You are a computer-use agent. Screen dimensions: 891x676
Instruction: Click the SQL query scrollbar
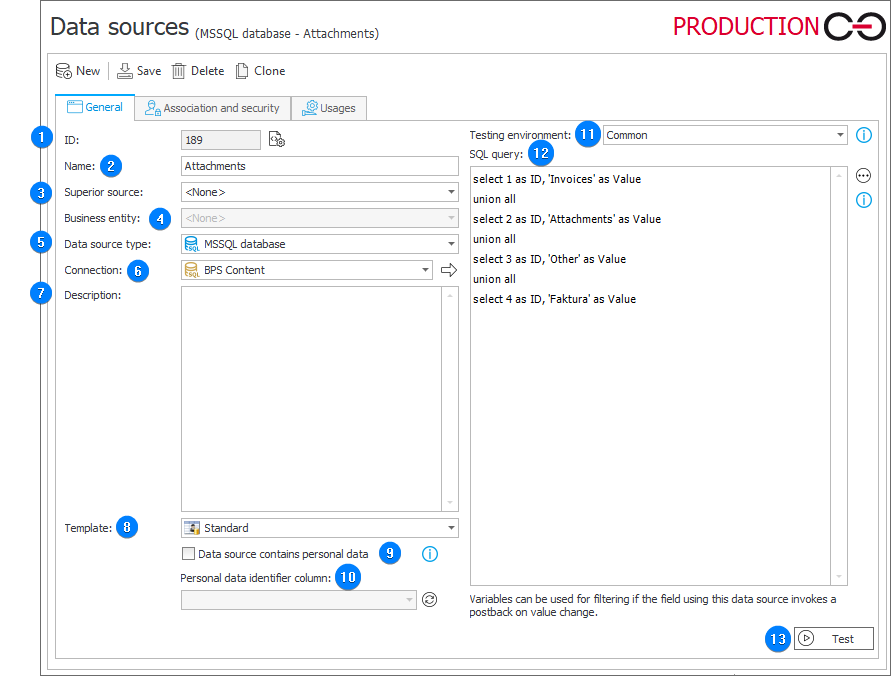pos(839,376)
